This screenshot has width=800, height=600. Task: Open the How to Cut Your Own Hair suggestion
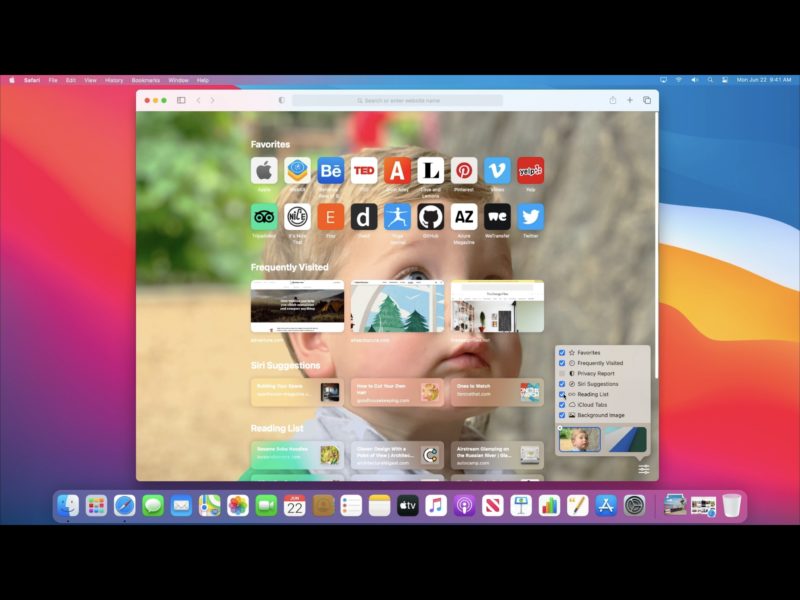397,392
